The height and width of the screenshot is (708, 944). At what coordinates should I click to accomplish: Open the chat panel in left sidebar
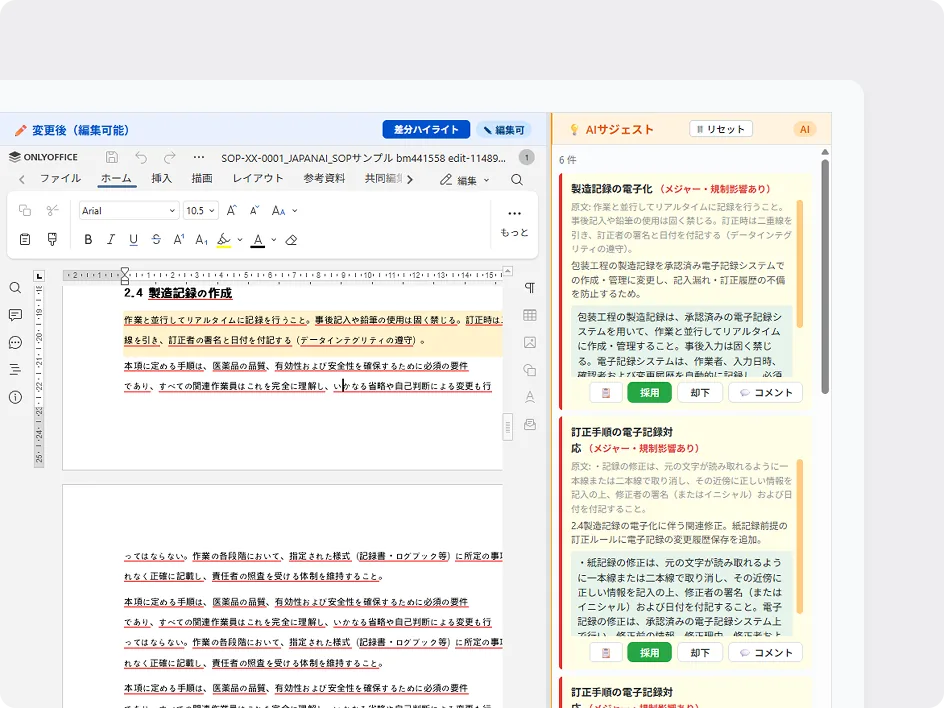pos(16,343)
